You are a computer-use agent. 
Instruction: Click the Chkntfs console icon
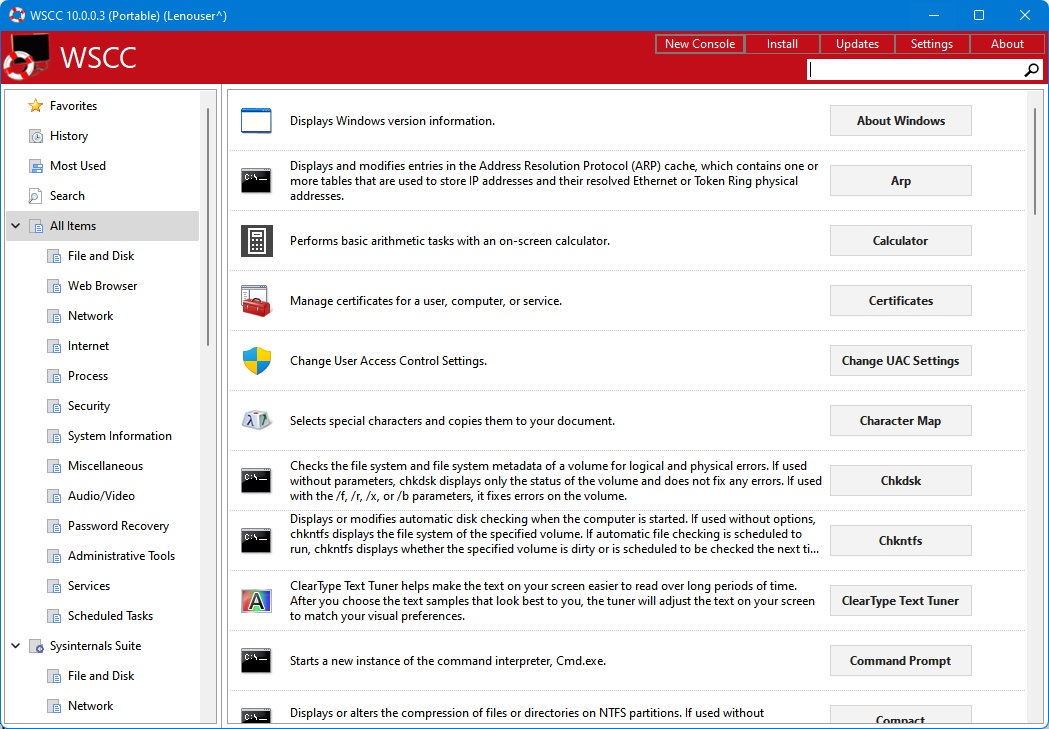tap(256, 540)
